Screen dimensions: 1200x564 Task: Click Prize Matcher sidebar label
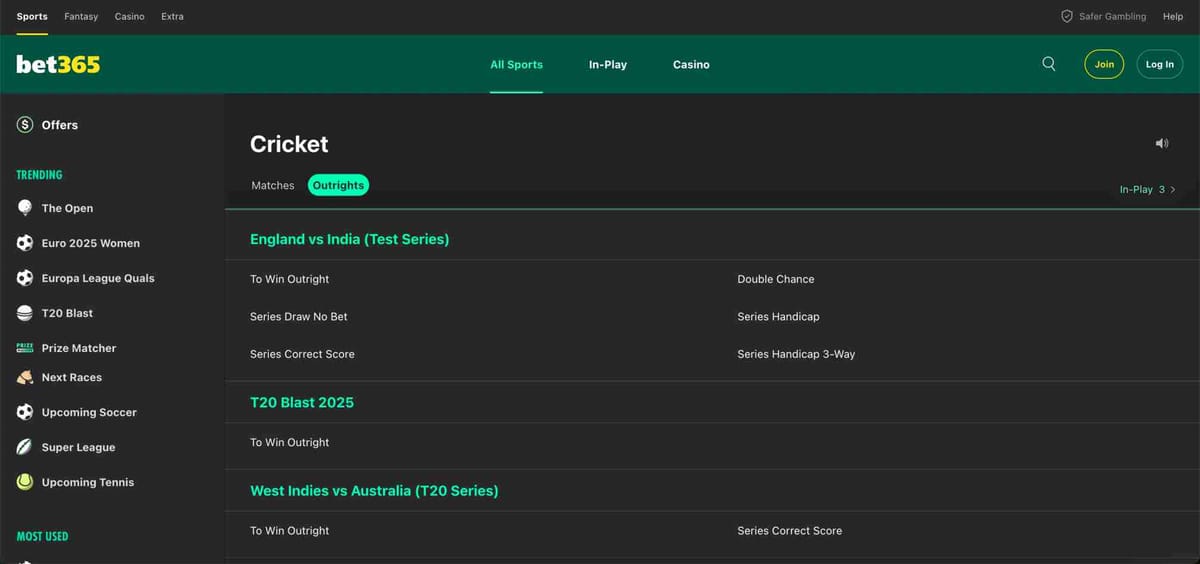79,348
